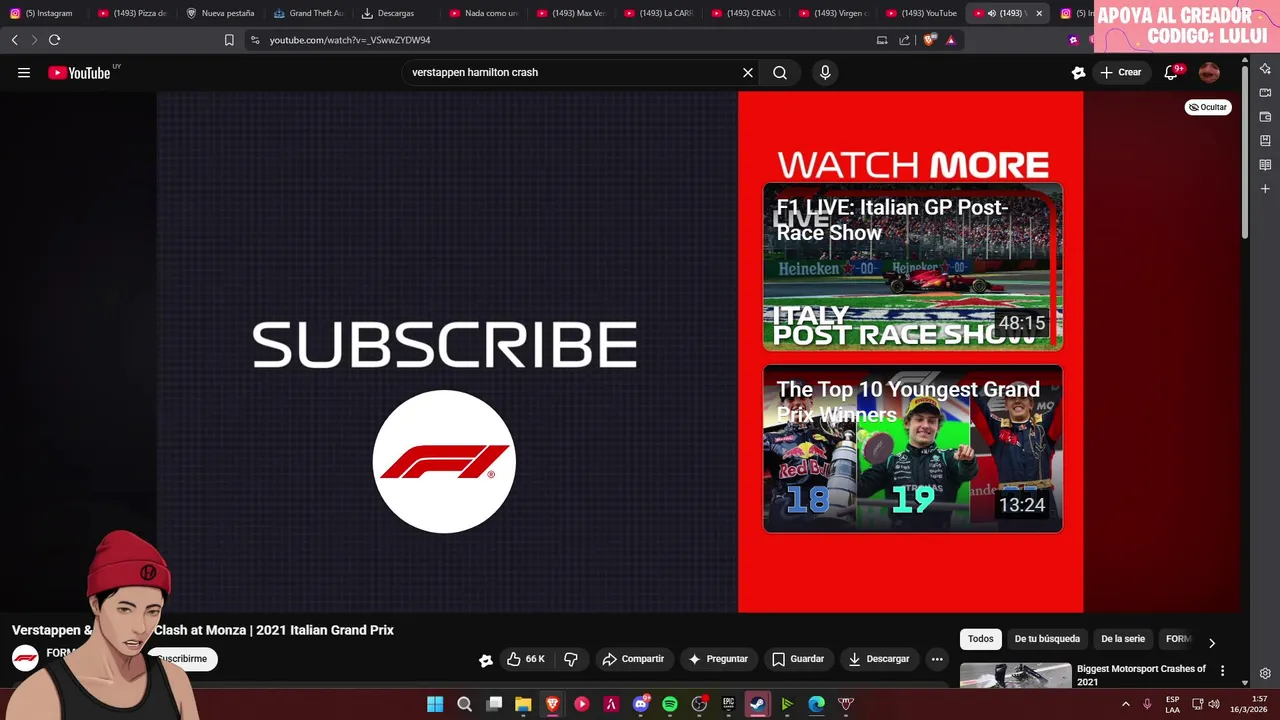Switch to the Nueva pestaña tab

220,13
